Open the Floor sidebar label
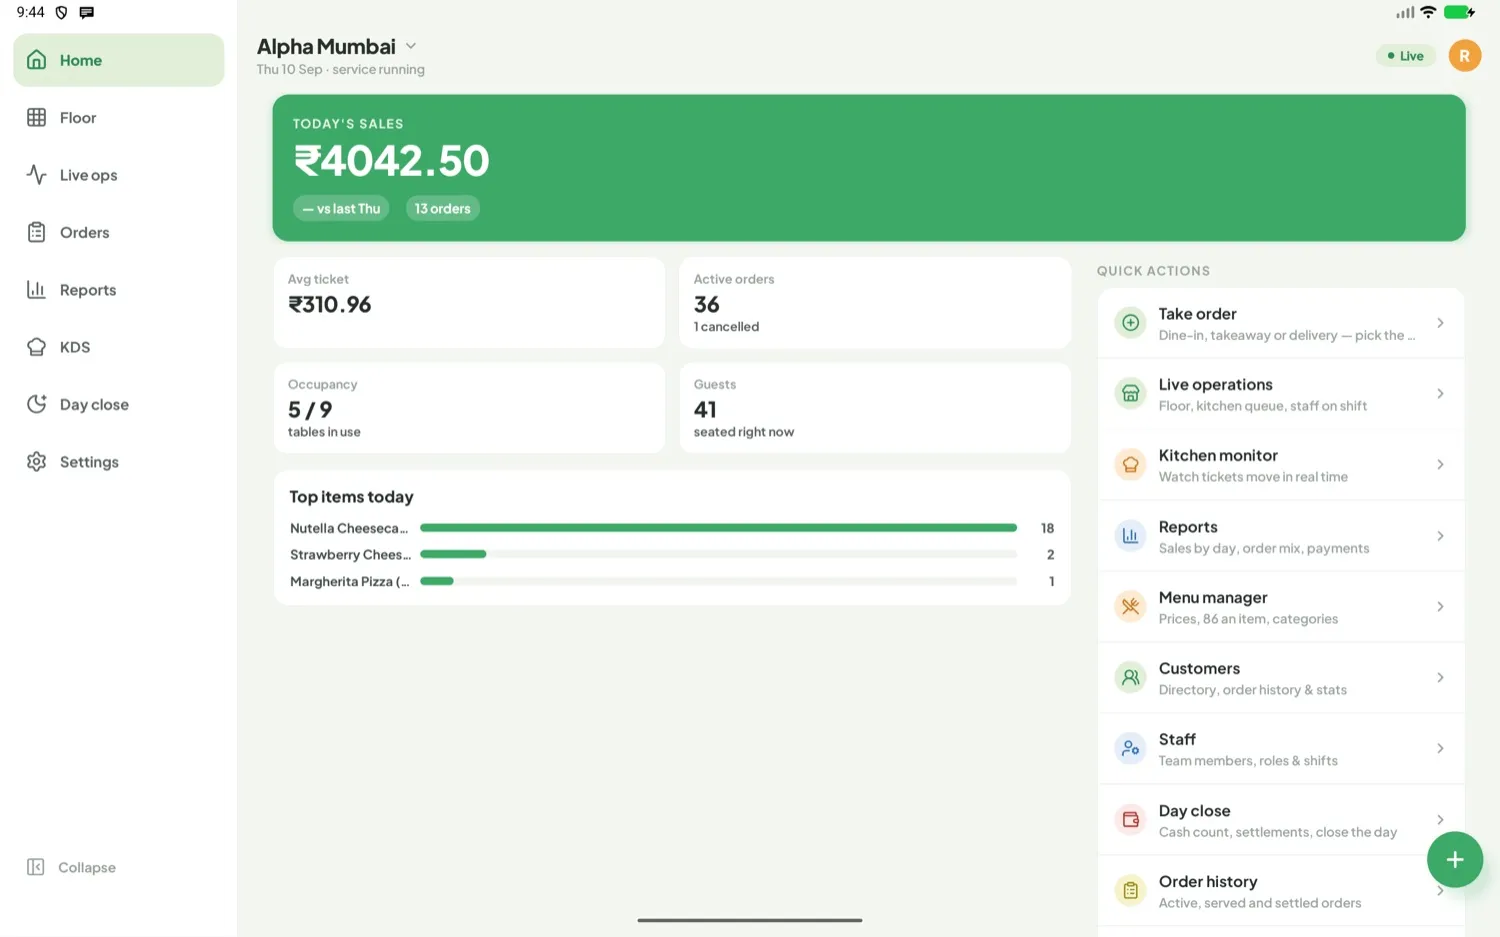The width and height of the screenshot is (1500, 937). coord(78,118)
